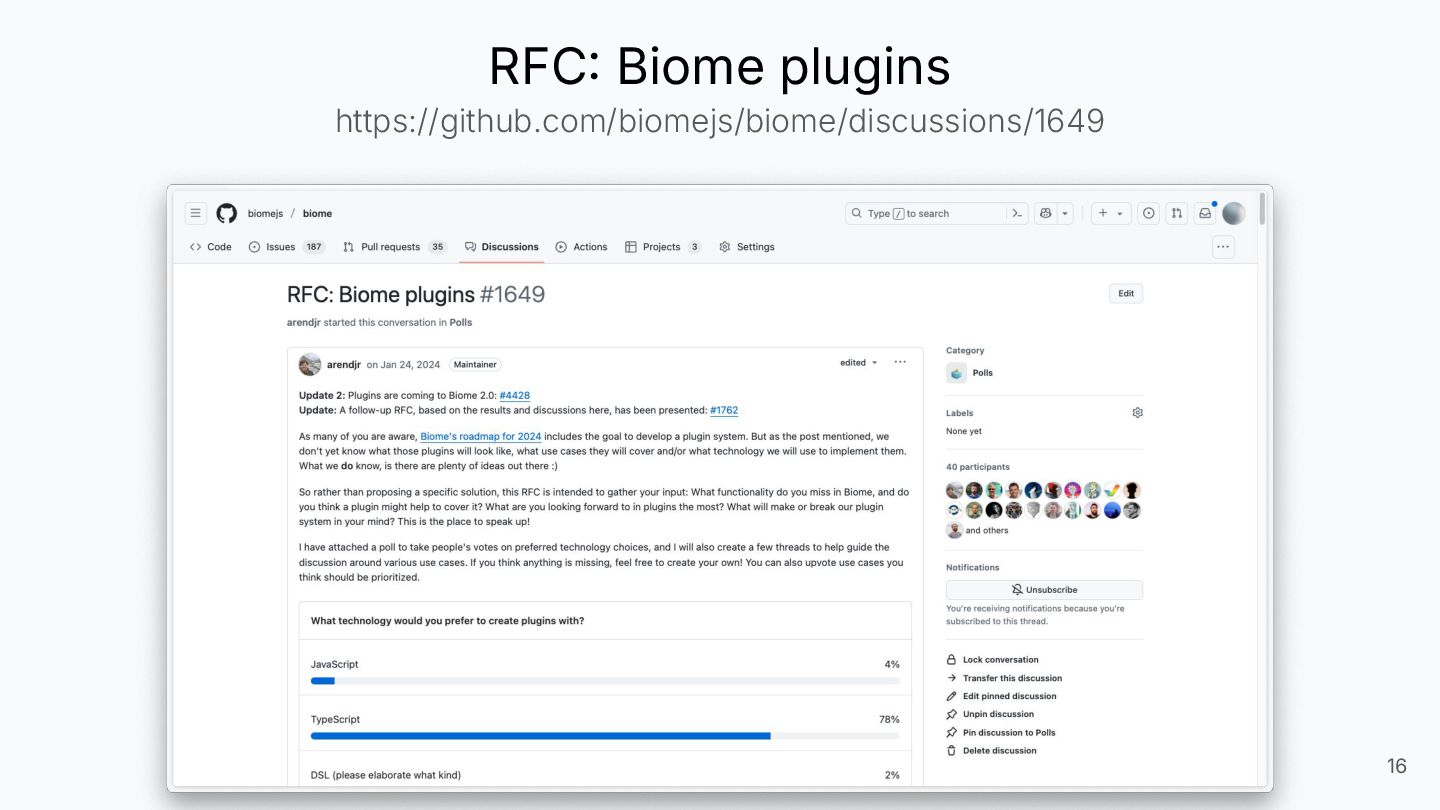Click the TypeScript poll result bar
The height and width of the screenshot is (810, 1440).
click(x=605, y=736)
